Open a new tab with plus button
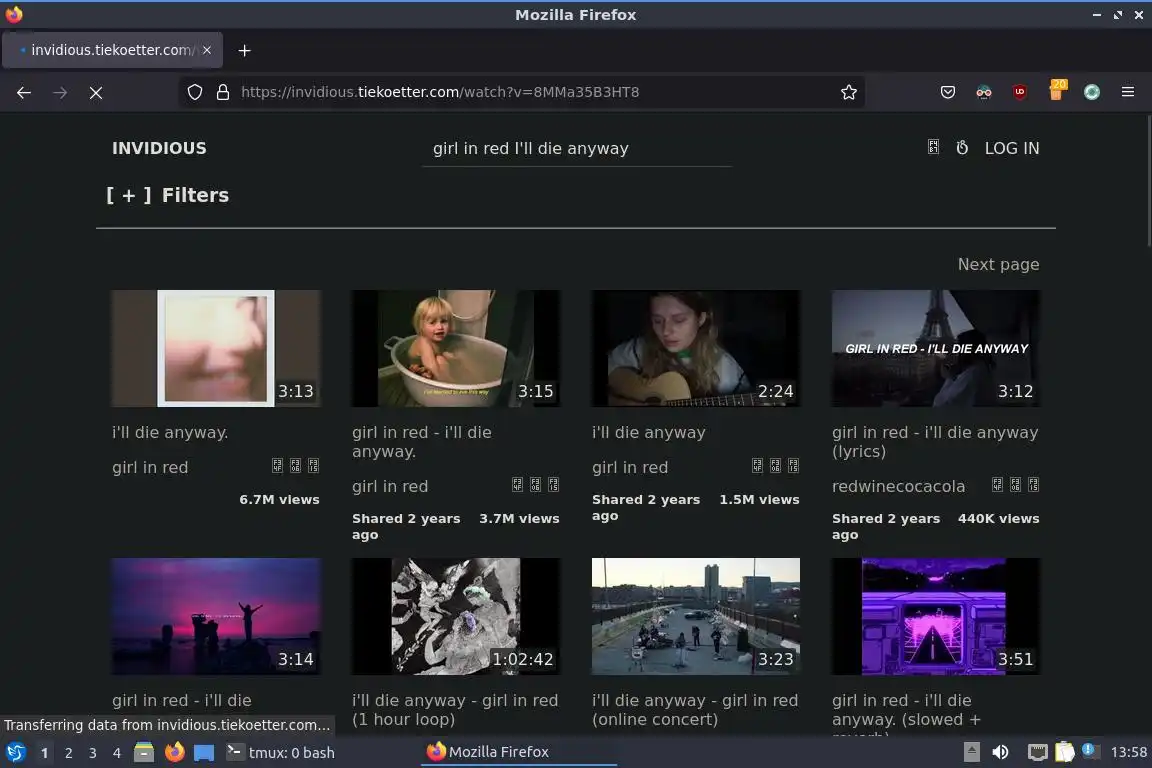Viewport: 1152px width, 768px height. click(245, 50)
